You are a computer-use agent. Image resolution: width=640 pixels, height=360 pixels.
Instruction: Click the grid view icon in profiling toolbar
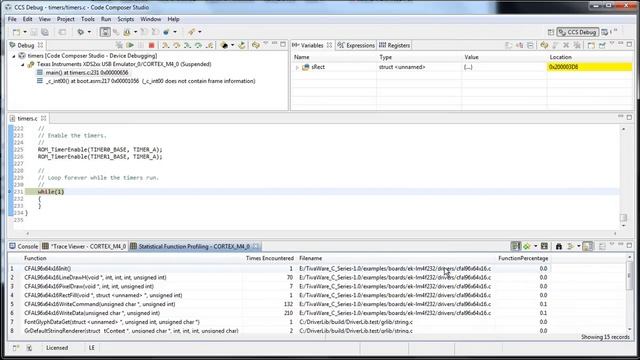pyautogui.click(x=544, y=246)
